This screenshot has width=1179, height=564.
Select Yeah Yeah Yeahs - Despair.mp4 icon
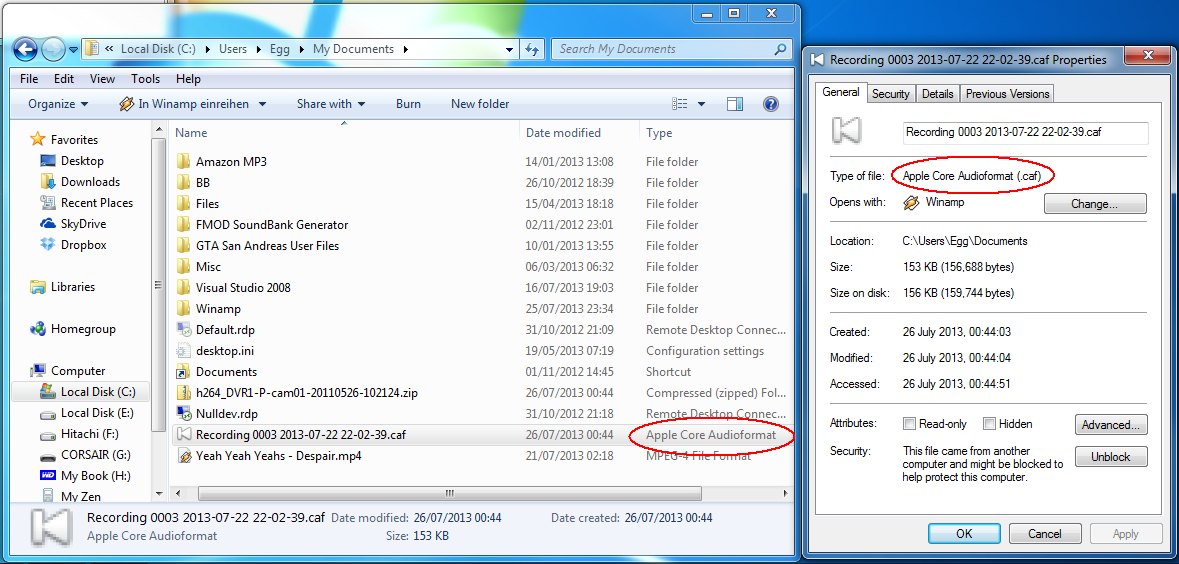coord(183,455)
